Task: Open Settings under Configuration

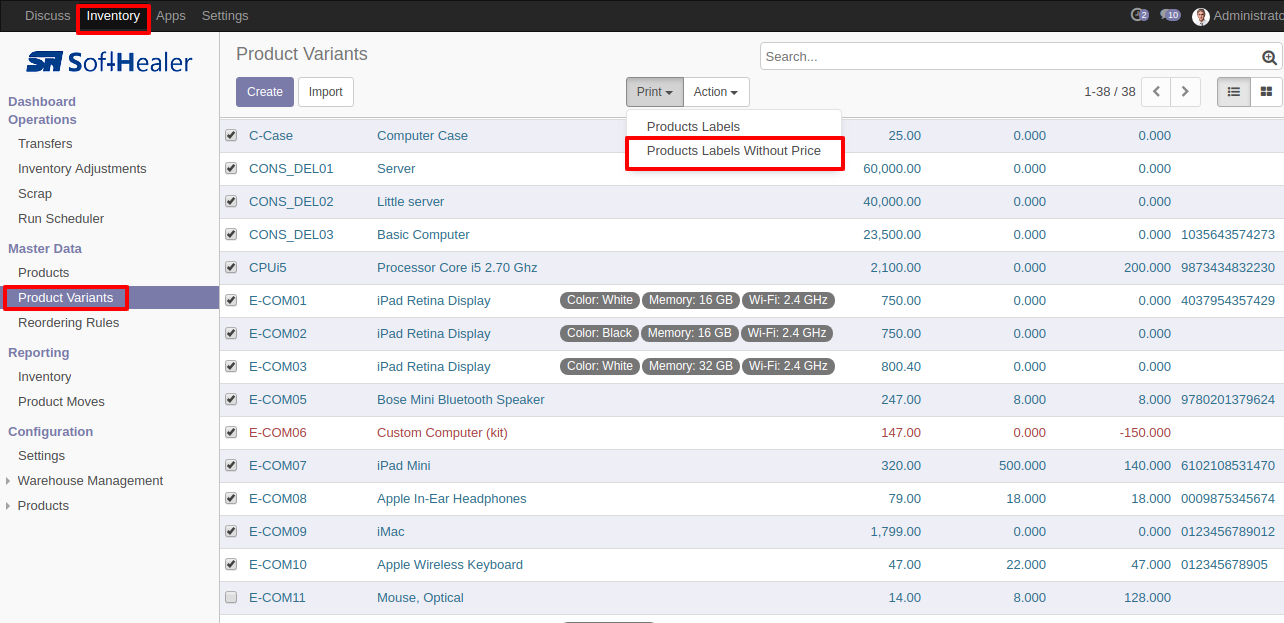Action: (41, 456)
